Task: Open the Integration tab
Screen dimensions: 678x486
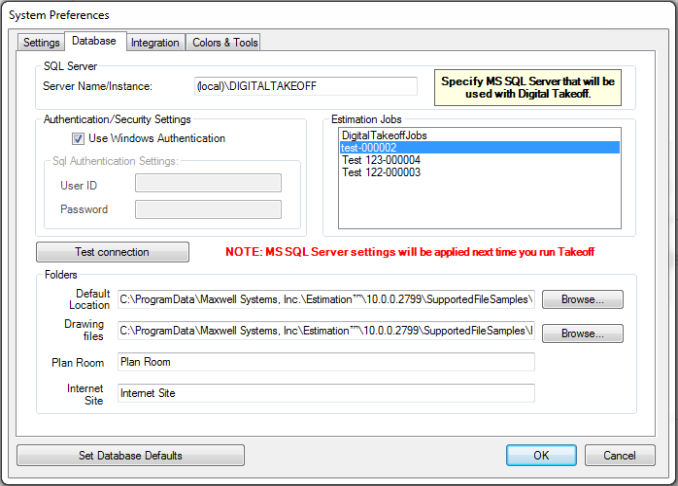Action: (155, 42)
